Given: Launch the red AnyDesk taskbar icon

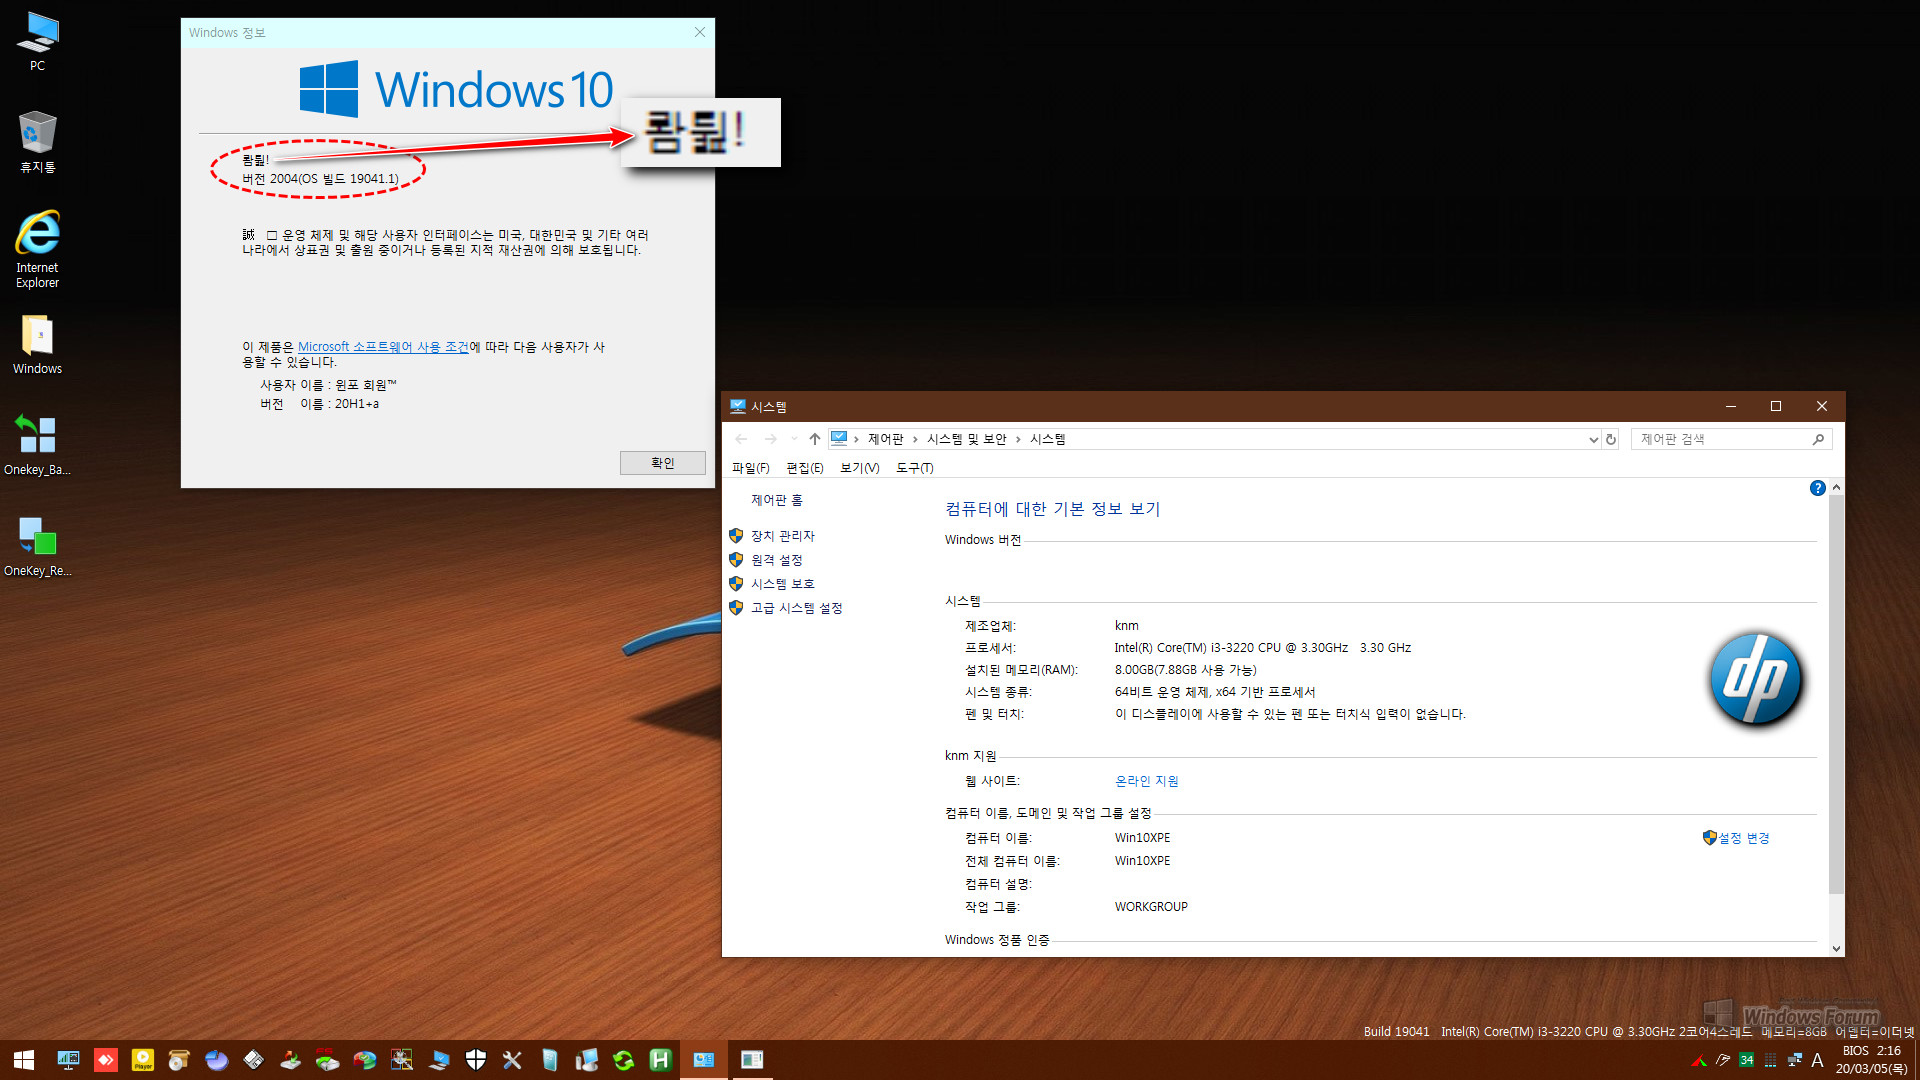Looking at the screenshot, I should click(105, 1060).
